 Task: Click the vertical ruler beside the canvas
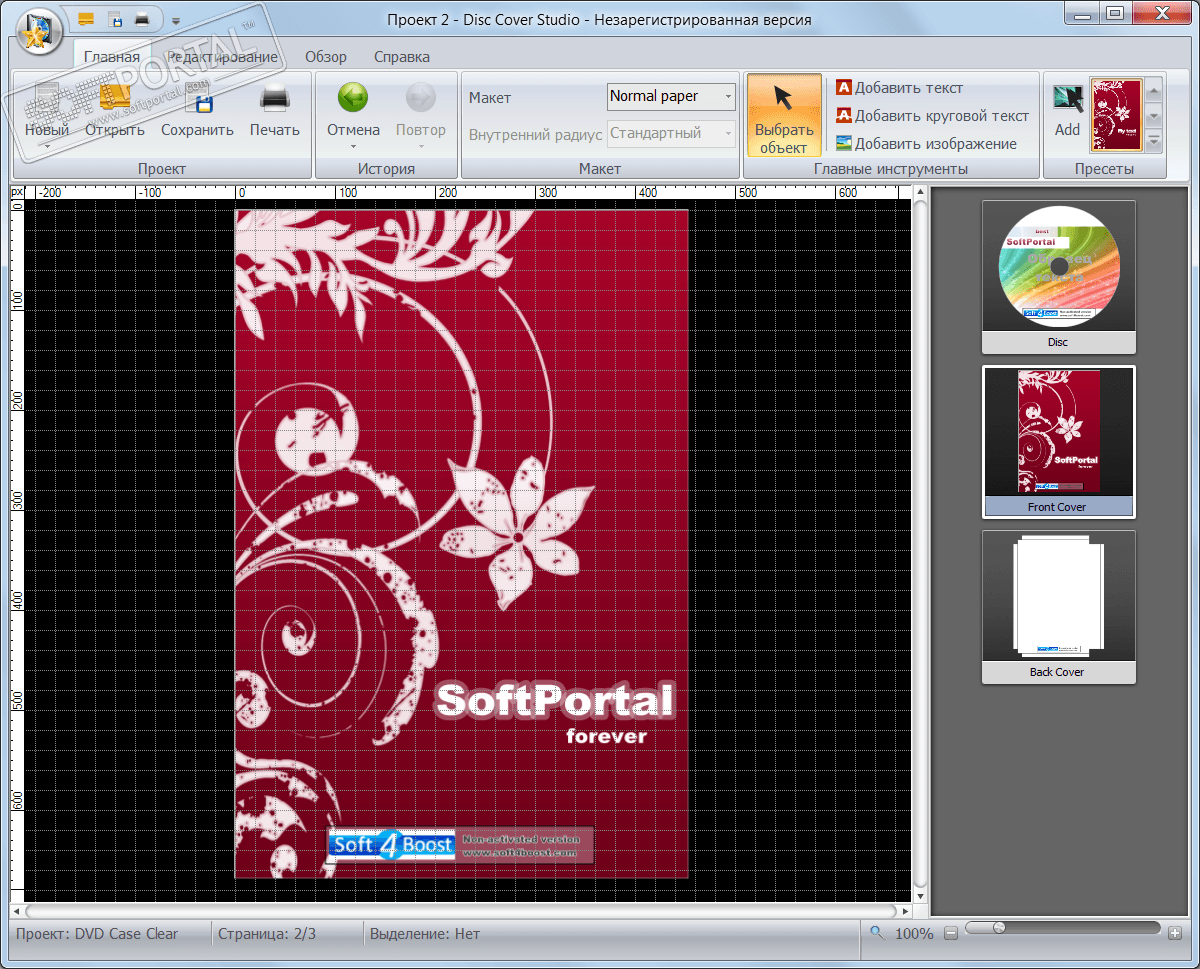click(x=17, y=550)
